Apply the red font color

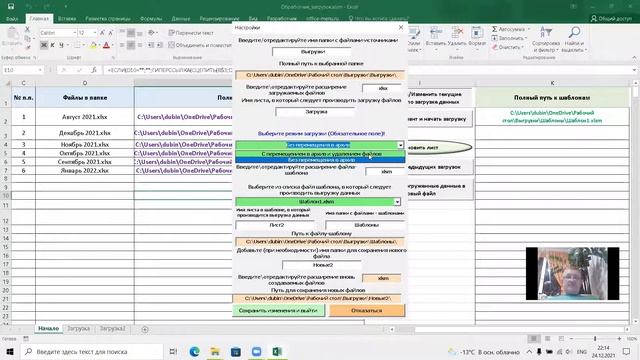click(x=107, y=45)
